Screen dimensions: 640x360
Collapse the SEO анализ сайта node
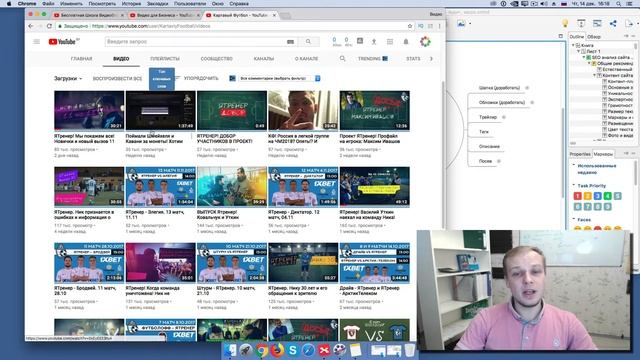pos(584,58)
